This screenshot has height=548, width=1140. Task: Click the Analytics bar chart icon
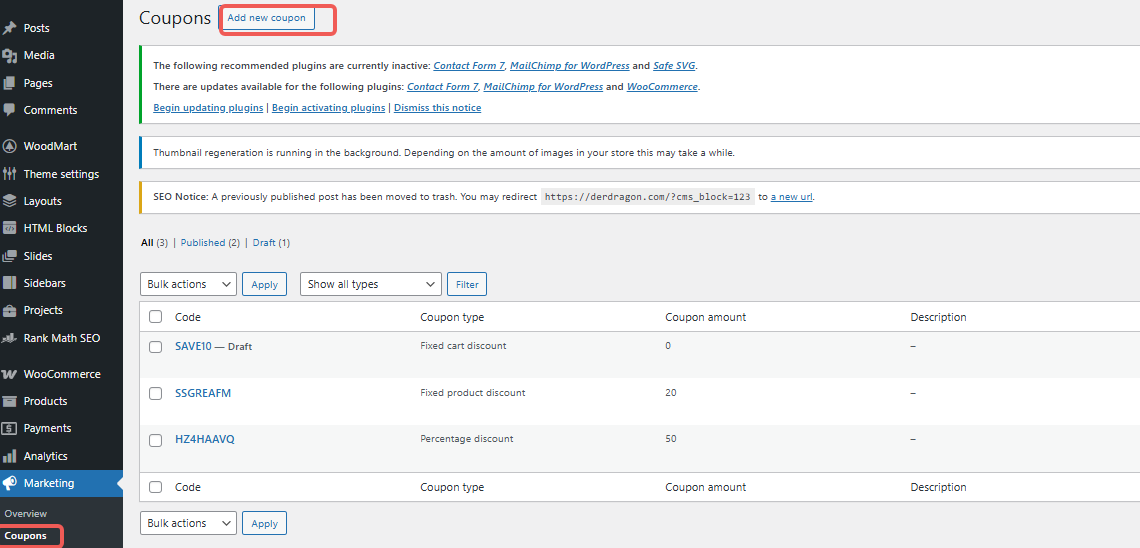(x=9, y=456)
